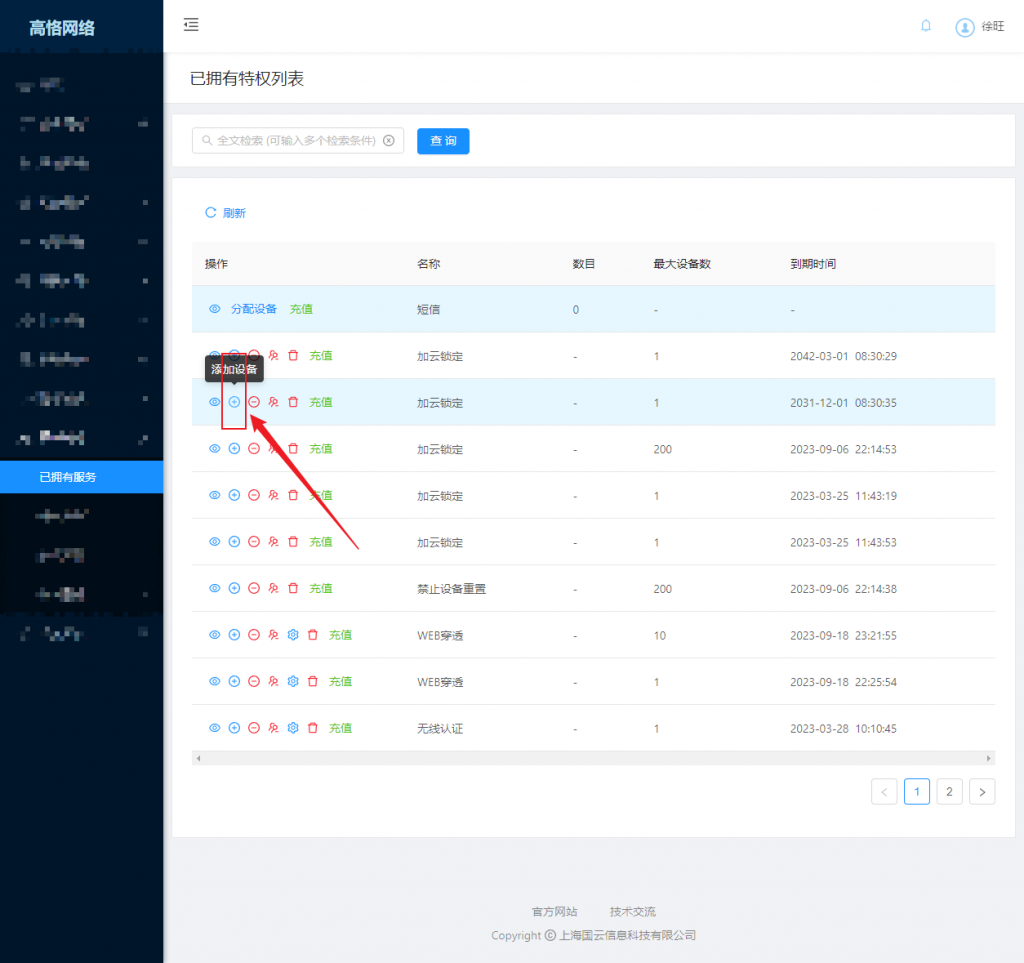
Task: Click 刷新 to refresh the list
Action: coord(226,213)
